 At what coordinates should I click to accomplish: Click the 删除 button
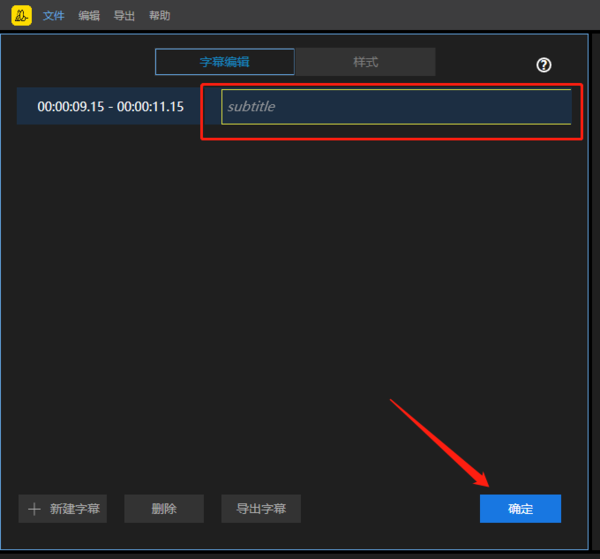click(x=164, y=508)
